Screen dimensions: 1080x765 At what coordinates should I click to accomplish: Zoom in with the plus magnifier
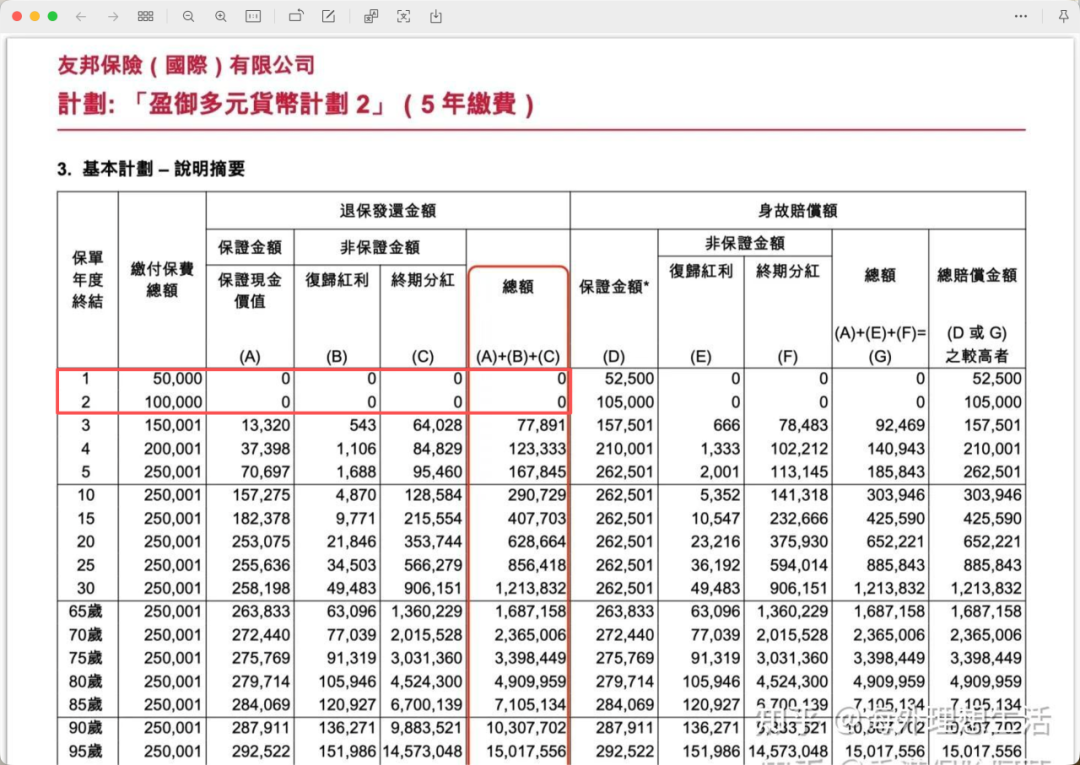(x=220, y=17)
